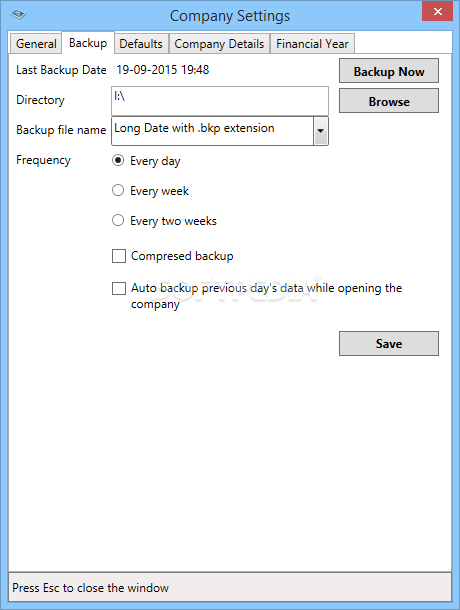Go to the Company Details tab

(219, 44)
